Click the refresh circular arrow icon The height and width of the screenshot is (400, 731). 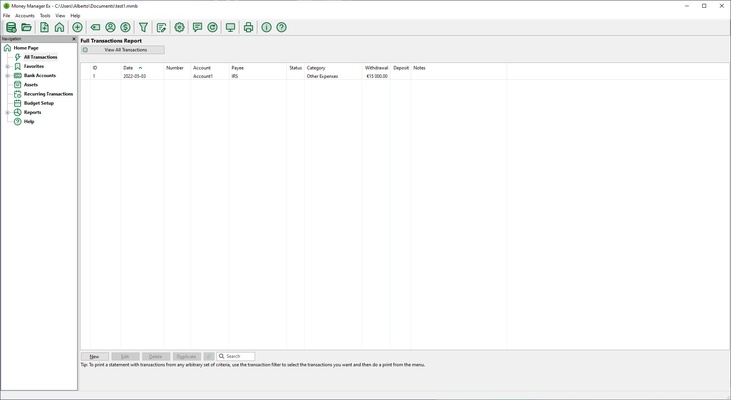click(212, 28)
